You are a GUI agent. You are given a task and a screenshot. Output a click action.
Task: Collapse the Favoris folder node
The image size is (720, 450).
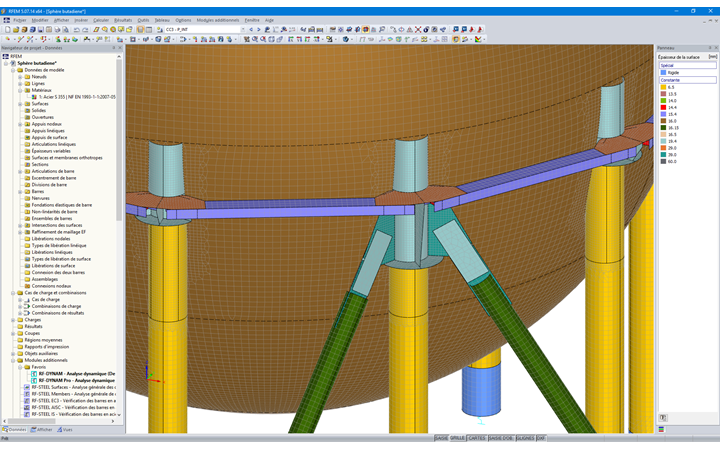20,367
